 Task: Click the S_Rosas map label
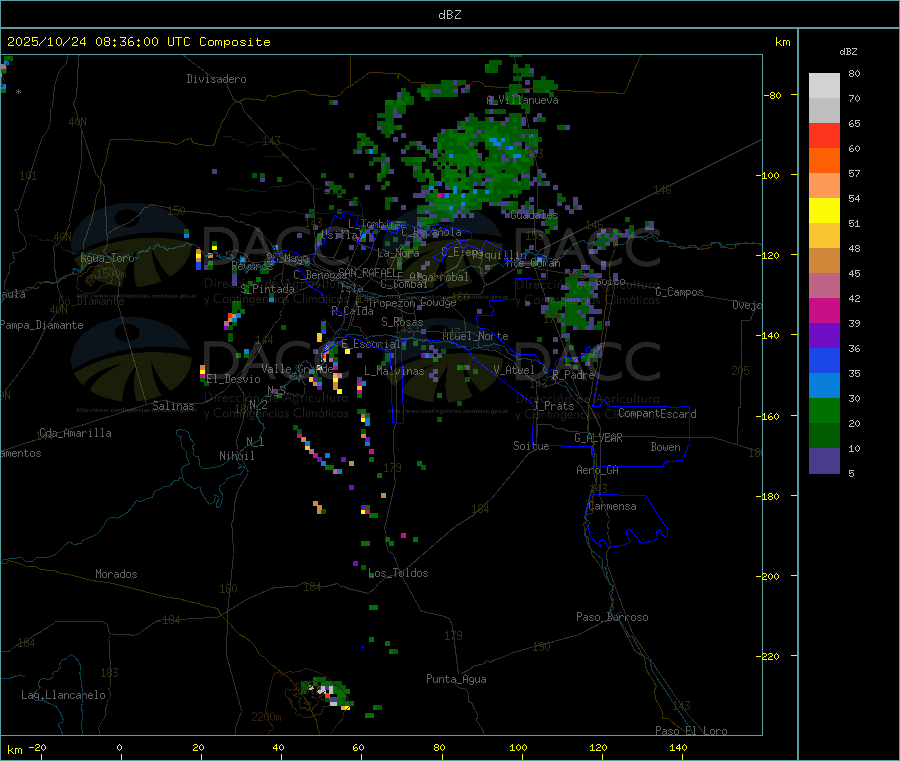(402, 323)
